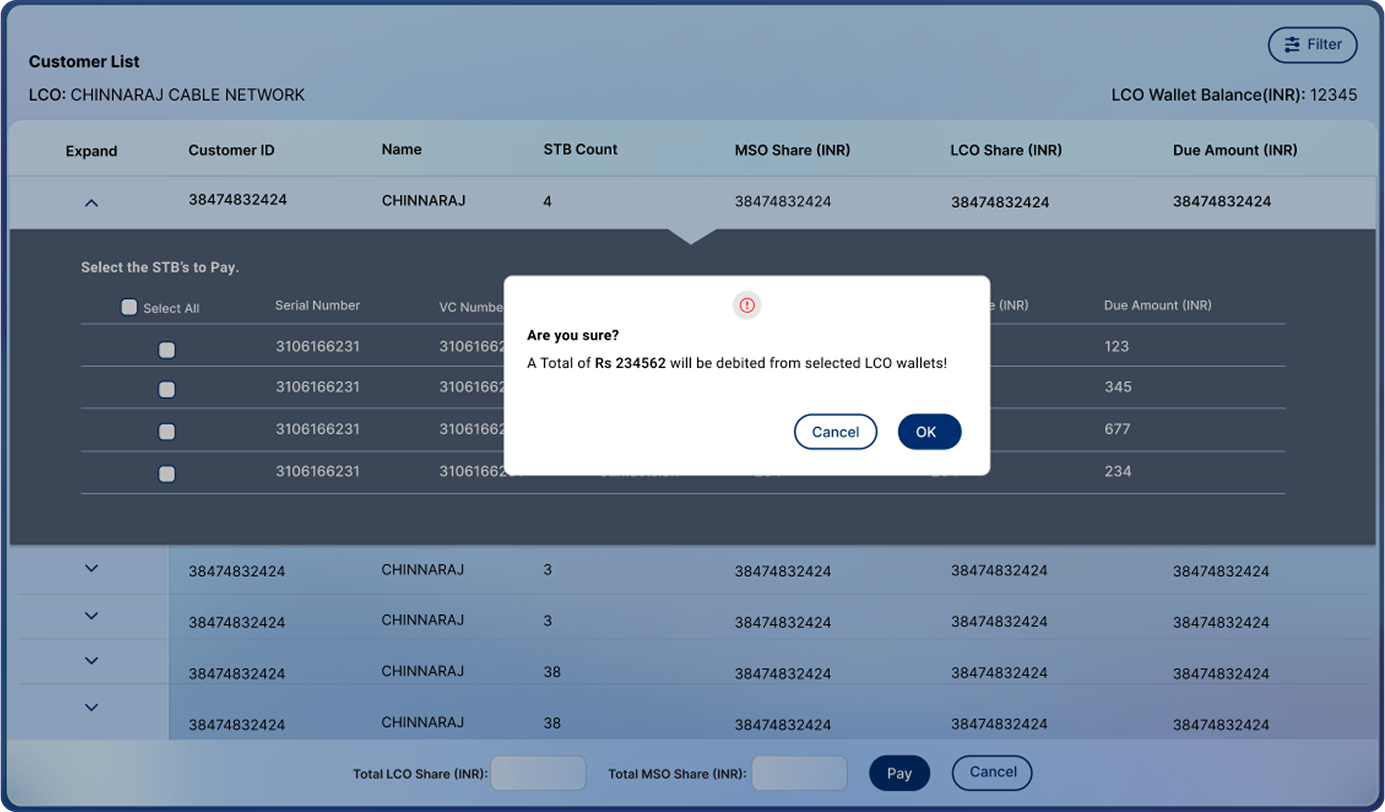
Task: Click the MSO Share (INR) column header
Action: tap(792, 150)
